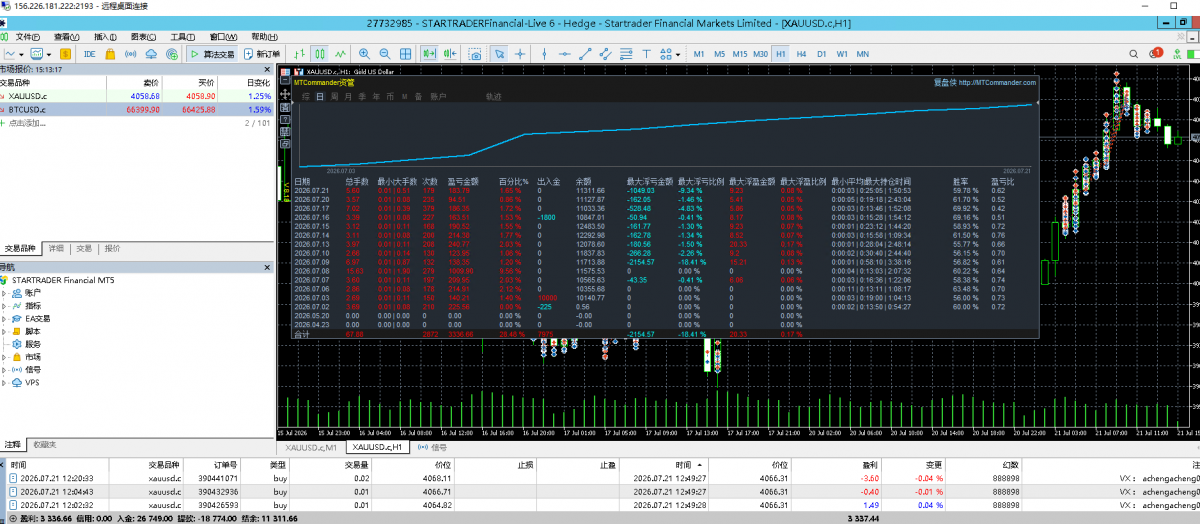
Task: Click the zoom in magnifier icon
Action: (364, 53)
